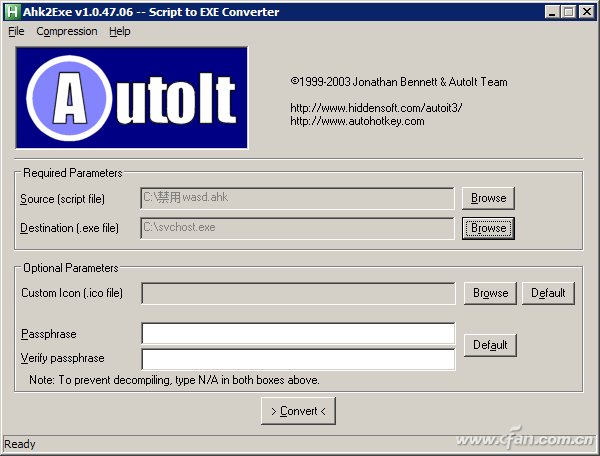Click the Custom Icon path field
Image resolution: width=600 pixels, height=456 pixels.
(x=298, y=293)
